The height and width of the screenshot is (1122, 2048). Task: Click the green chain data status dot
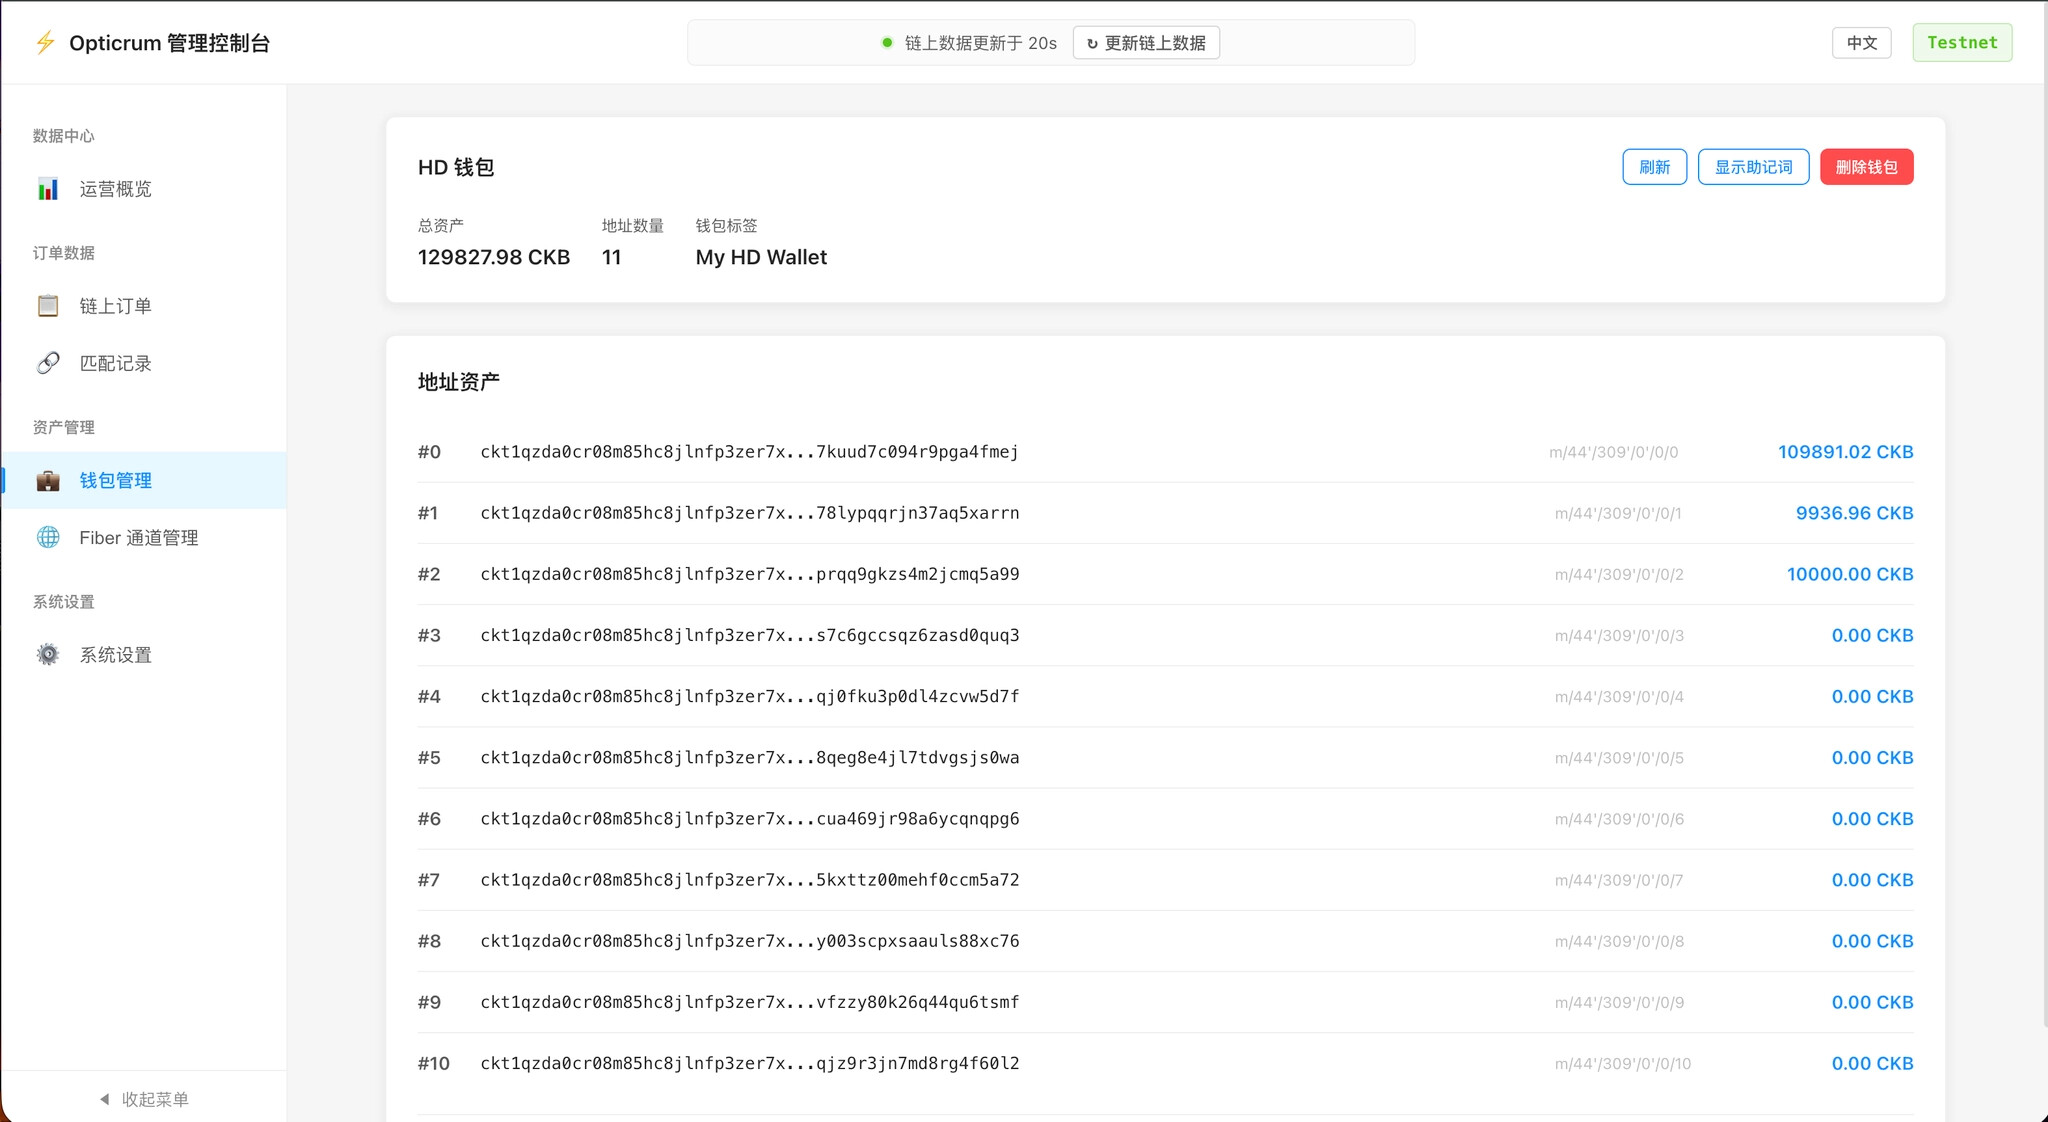click(887, 43)
